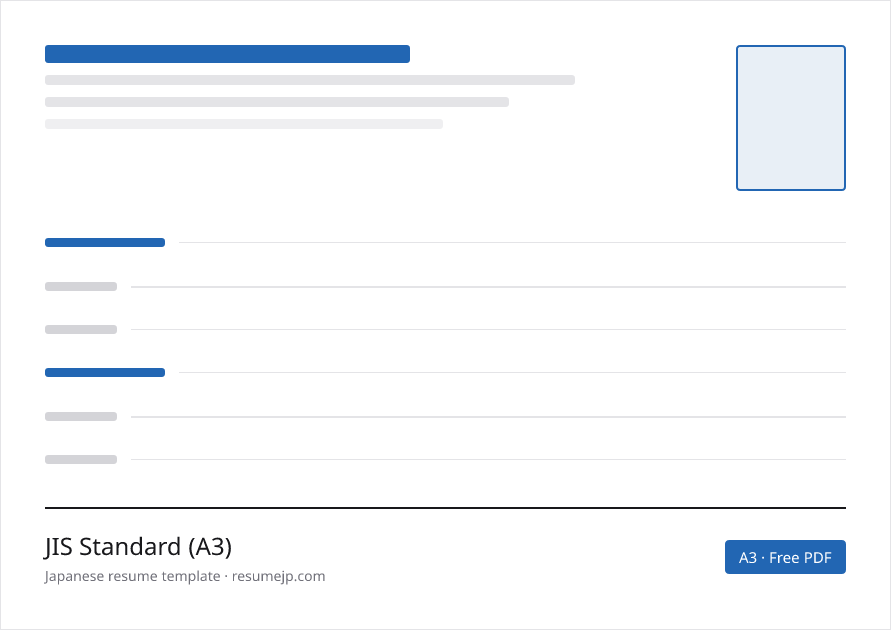Select the blue name header bar
891x630 pixels.
[227, 54]
